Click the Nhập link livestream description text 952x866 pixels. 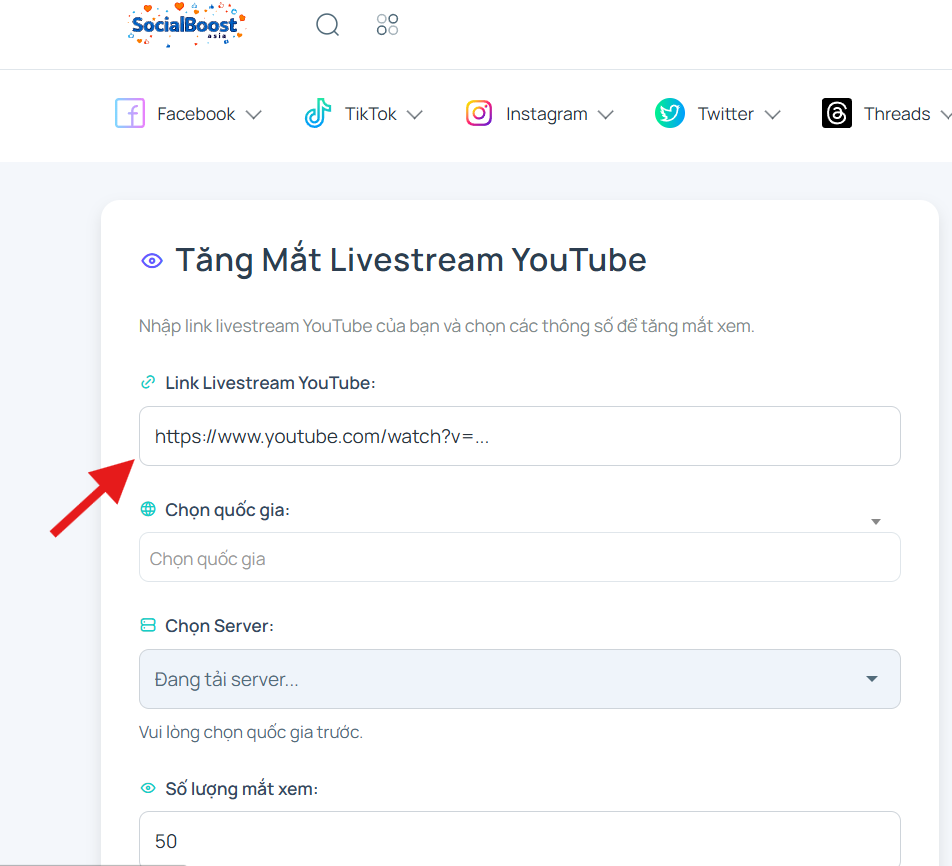[447, 326]
